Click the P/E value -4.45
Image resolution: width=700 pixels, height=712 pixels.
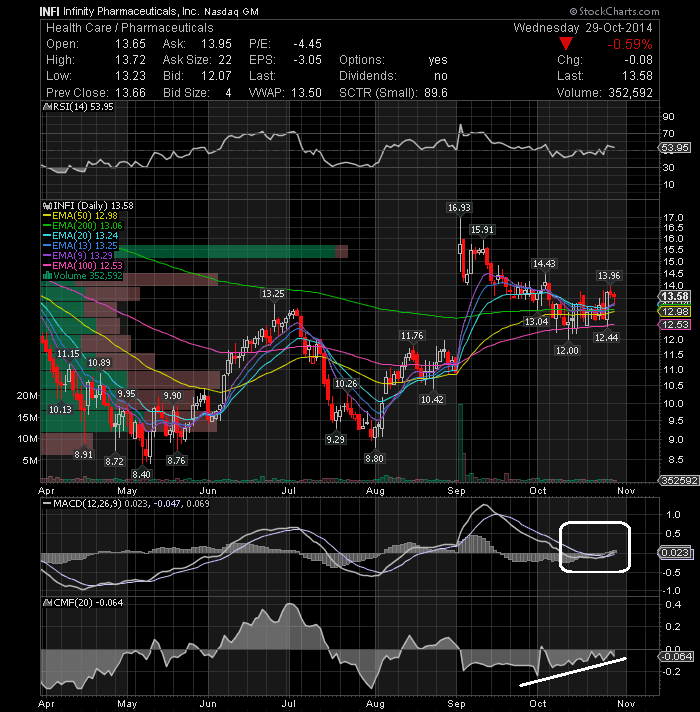307,44
